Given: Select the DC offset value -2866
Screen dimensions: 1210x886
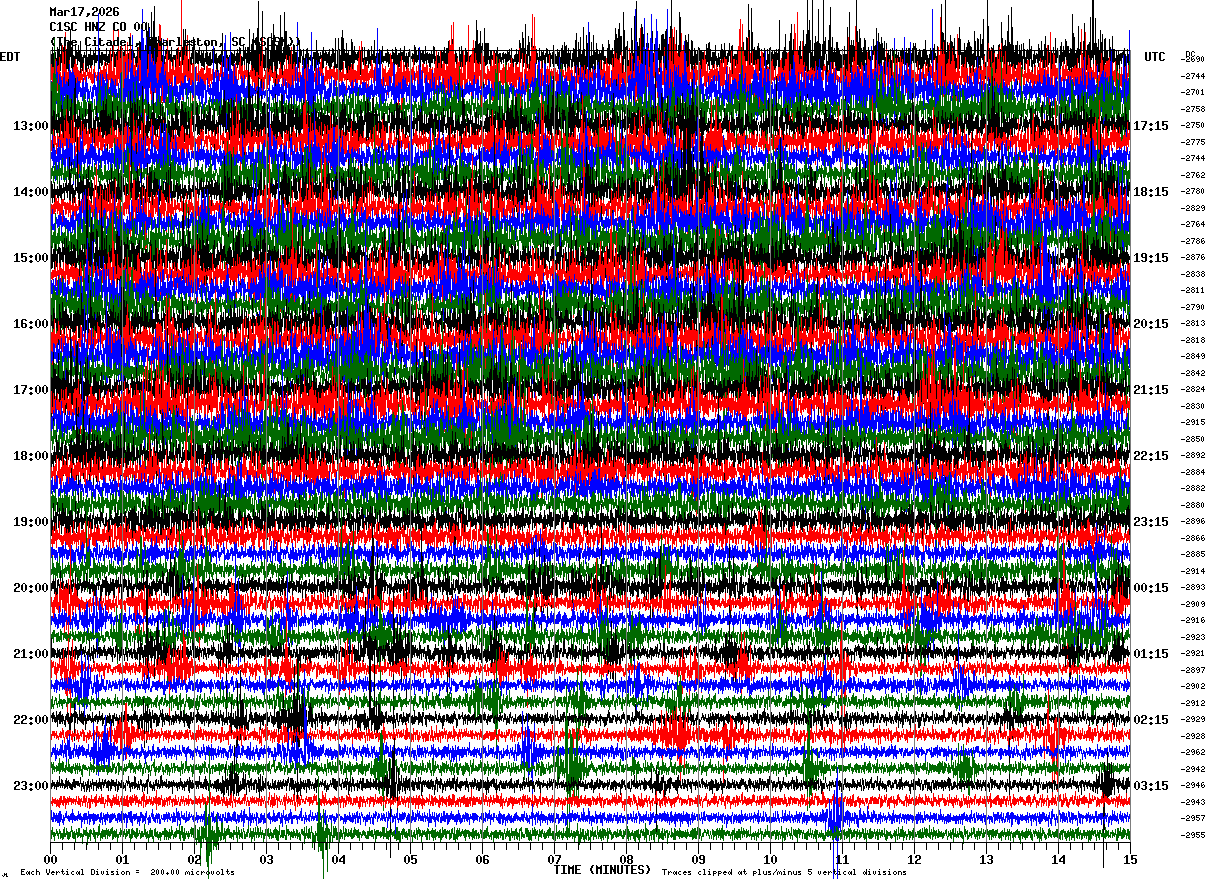Looking at the screenshot, I should coord(1194,539).
